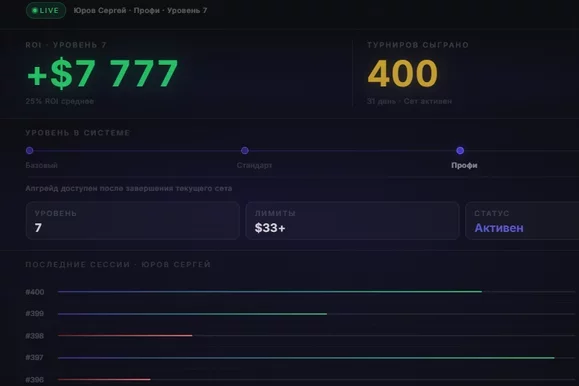Click the '#399' session label

tap(35, 314)
